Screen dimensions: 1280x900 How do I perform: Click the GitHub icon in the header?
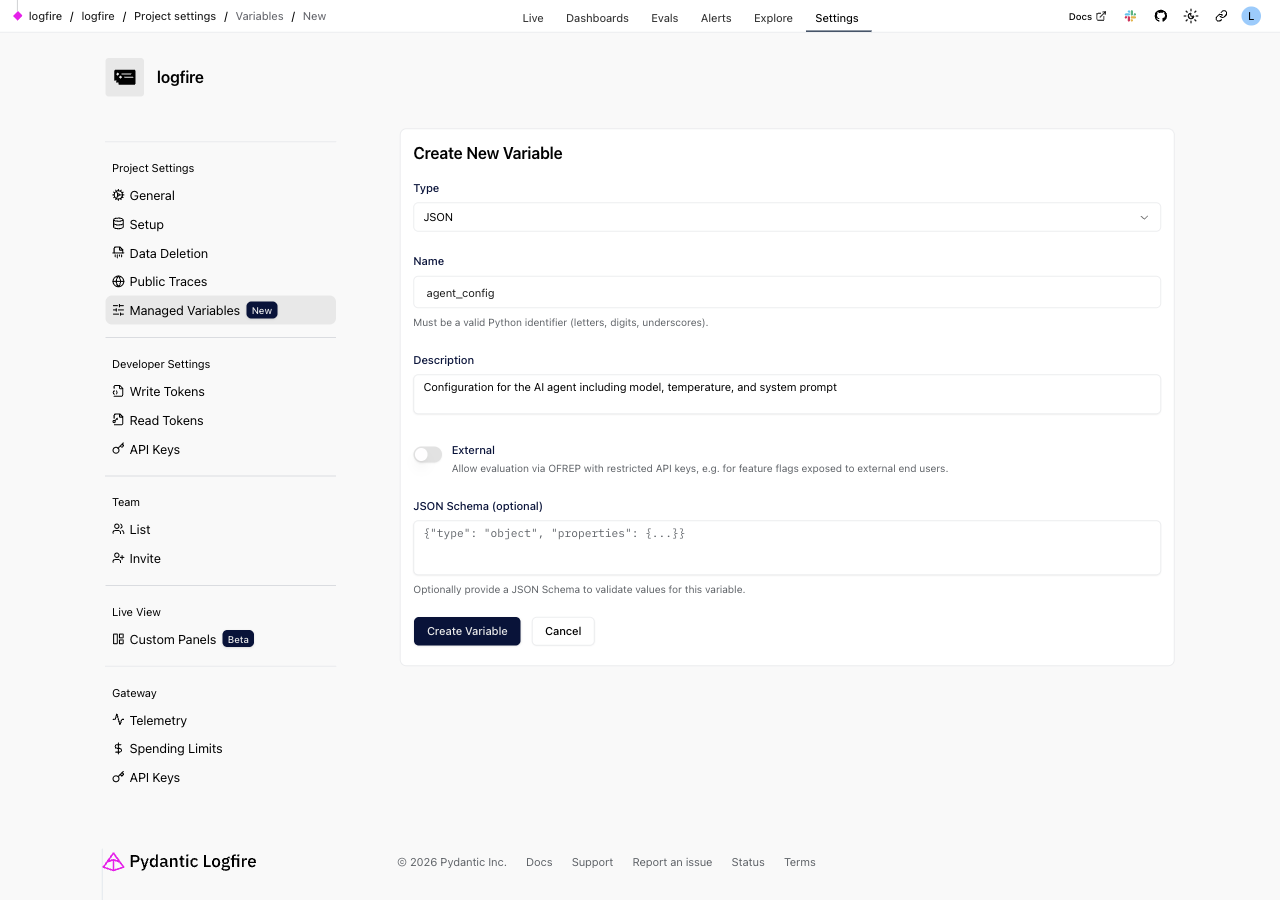(x=1160, y=16)
